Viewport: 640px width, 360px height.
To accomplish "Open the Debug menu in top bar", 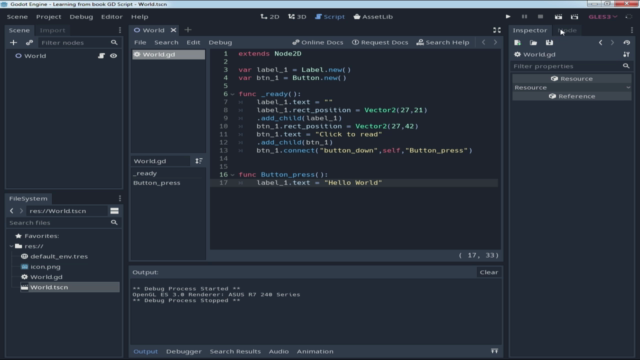I will 81,17.
